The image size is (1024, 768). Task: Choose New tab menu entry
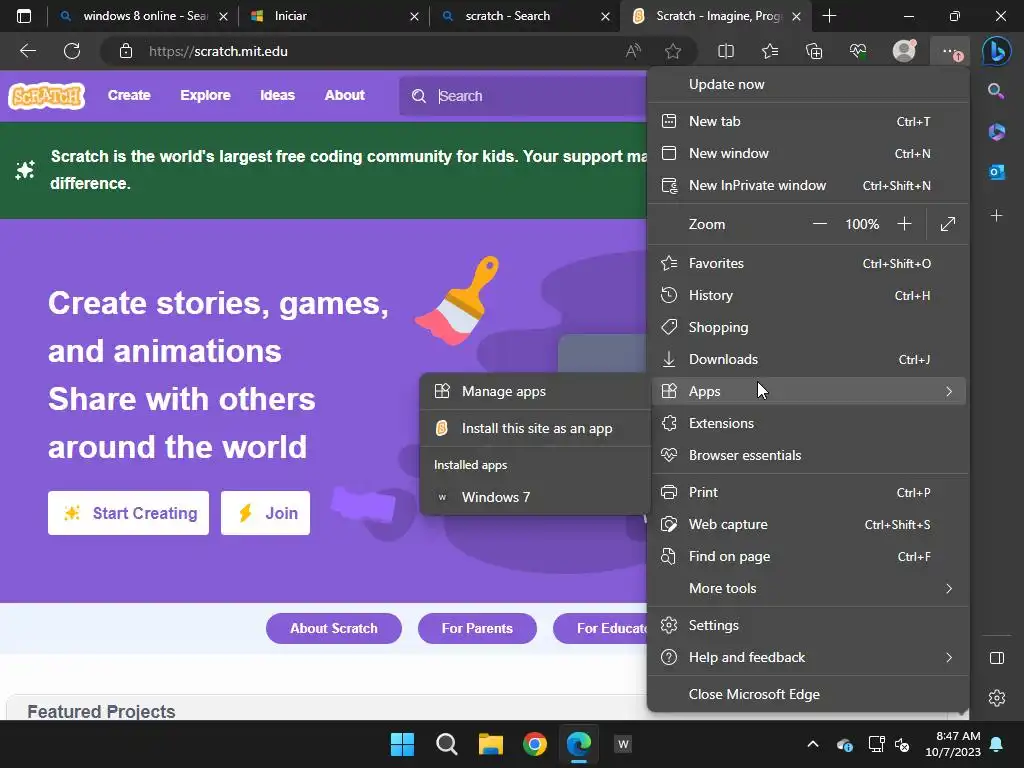(808, 121)
